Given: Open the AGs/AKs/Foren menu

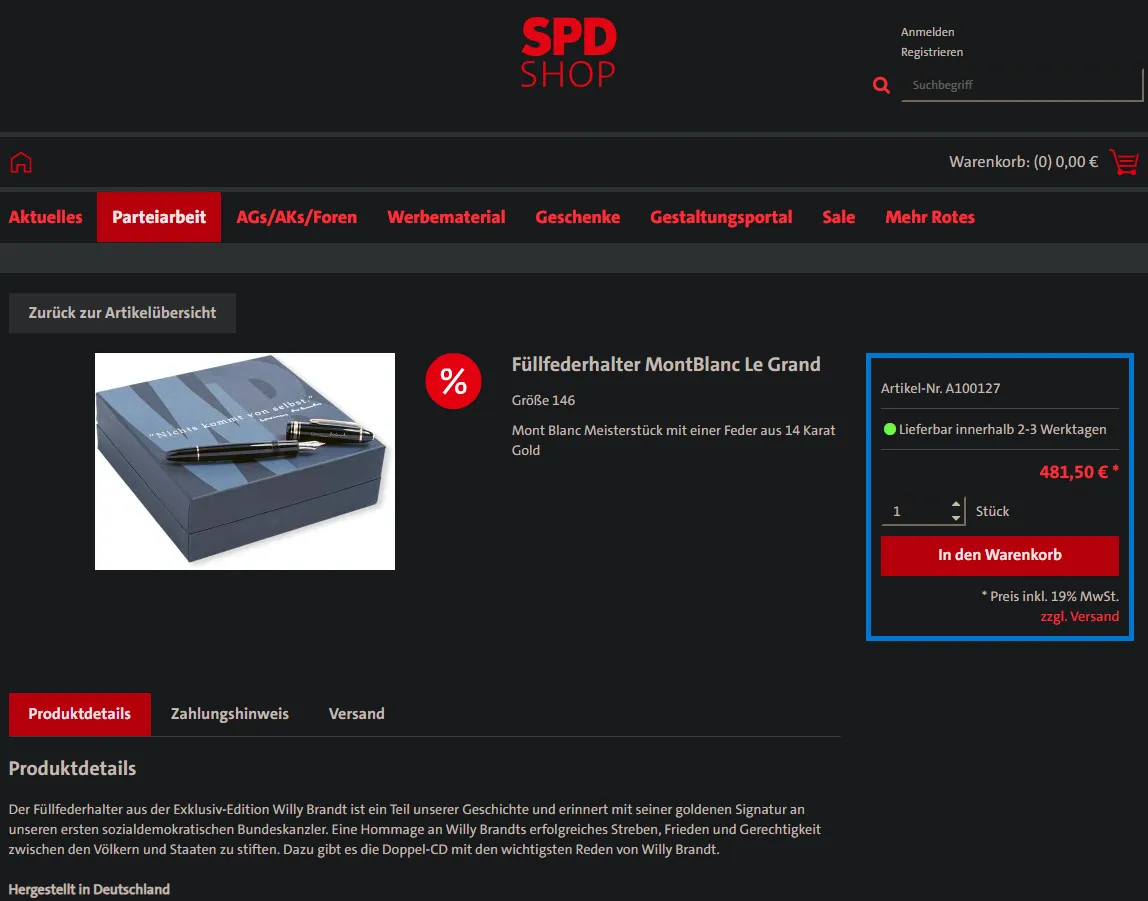Looking at the screenshot, I should [x=297, y=217].
